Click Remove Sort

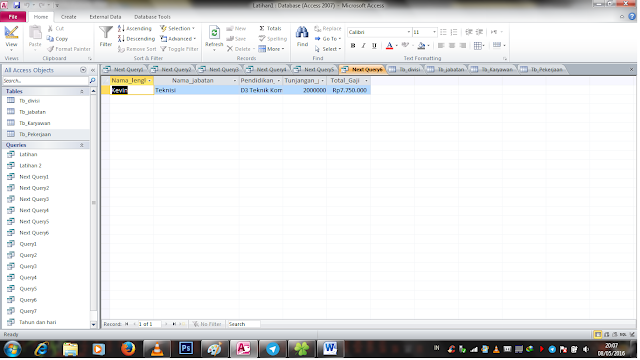coord(137,49)
